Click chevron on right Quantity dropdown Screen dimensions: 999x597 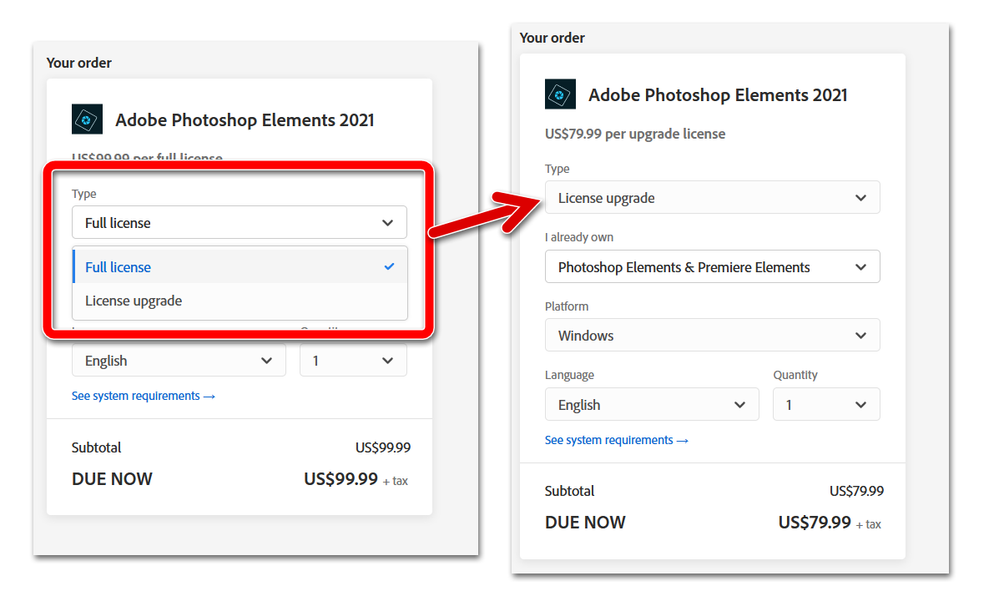[x=861, y=405]
